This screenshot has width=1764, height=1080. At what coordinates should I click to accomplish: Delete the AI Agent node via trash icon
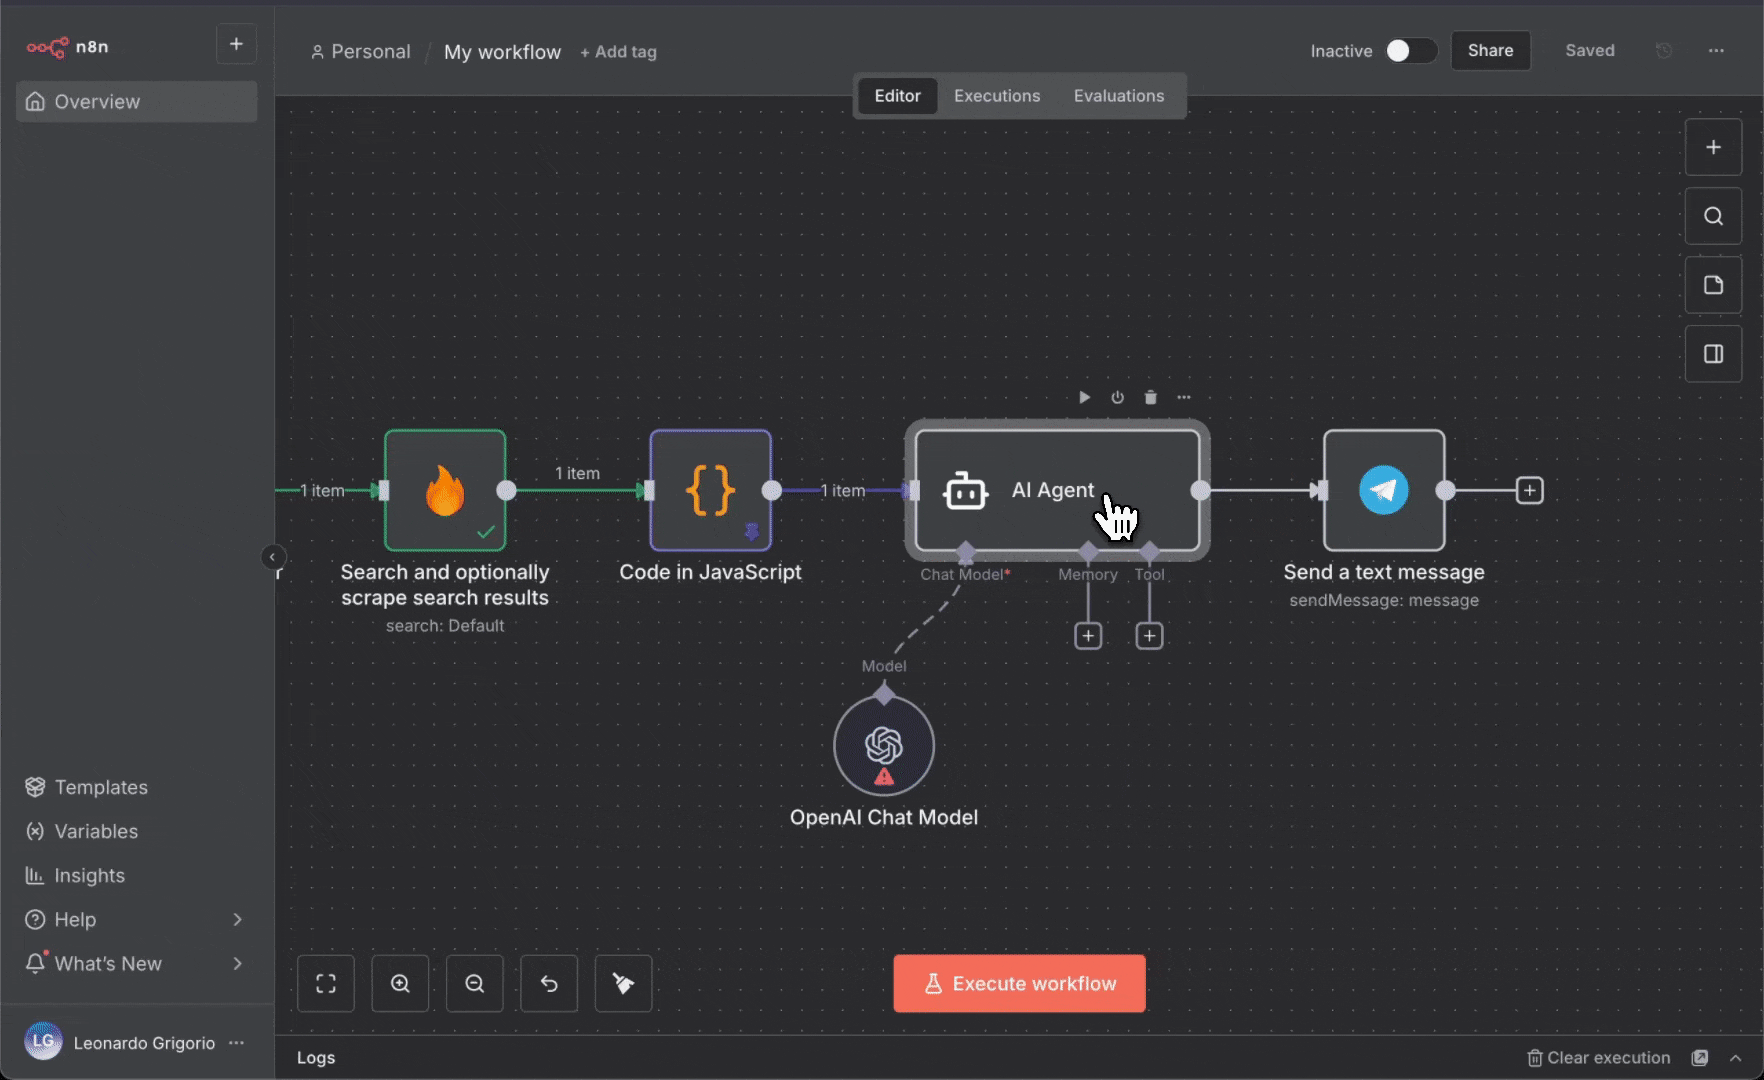[x=1150, y=397]
